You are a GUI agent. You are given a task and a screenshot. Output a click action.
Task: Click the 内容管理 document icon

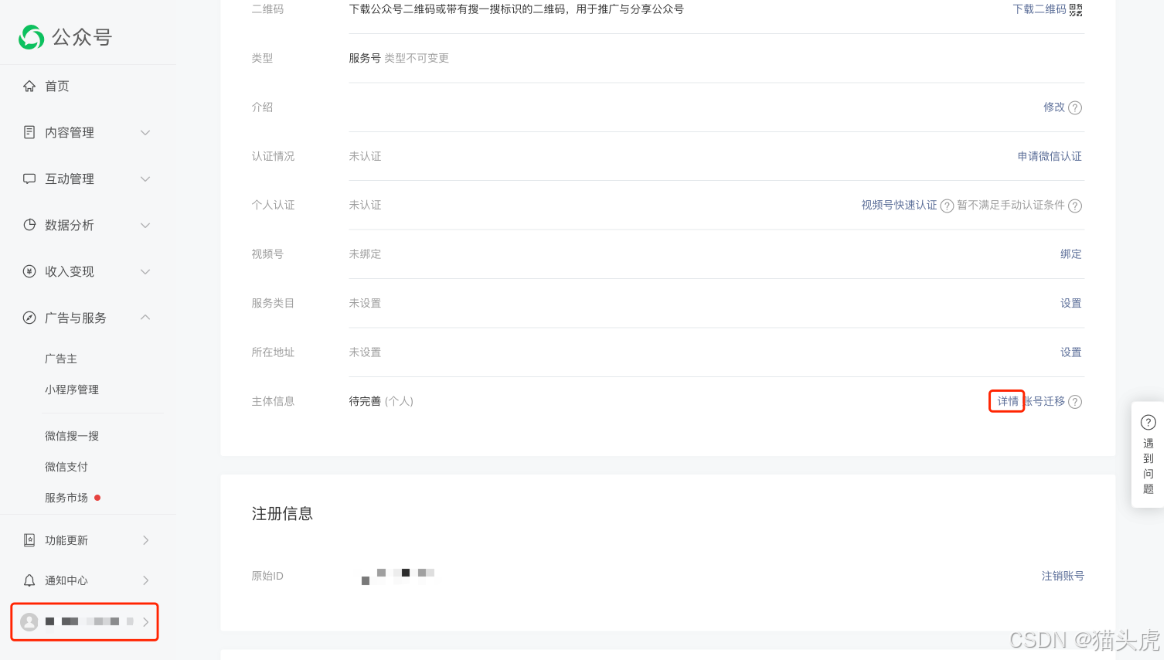coord(29,132)
